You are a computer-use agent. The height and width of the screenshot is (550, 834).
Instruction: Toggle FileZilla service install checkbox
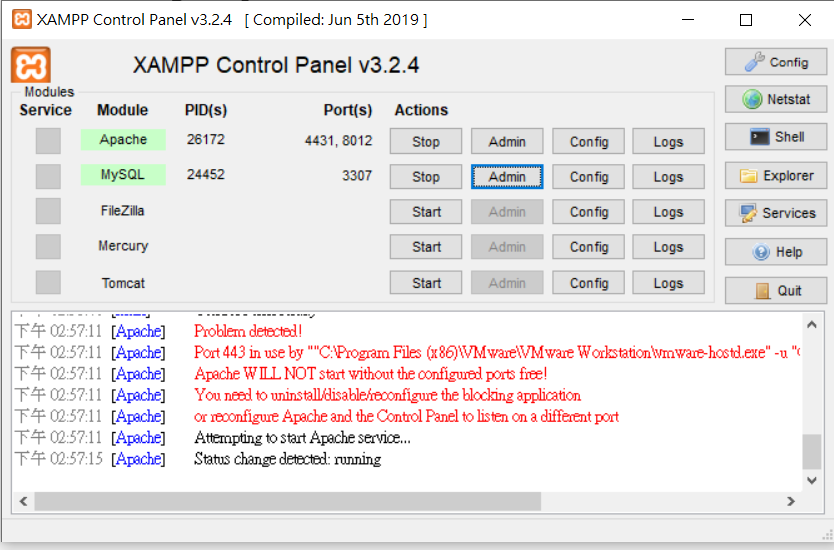click(x=48, y=211)
